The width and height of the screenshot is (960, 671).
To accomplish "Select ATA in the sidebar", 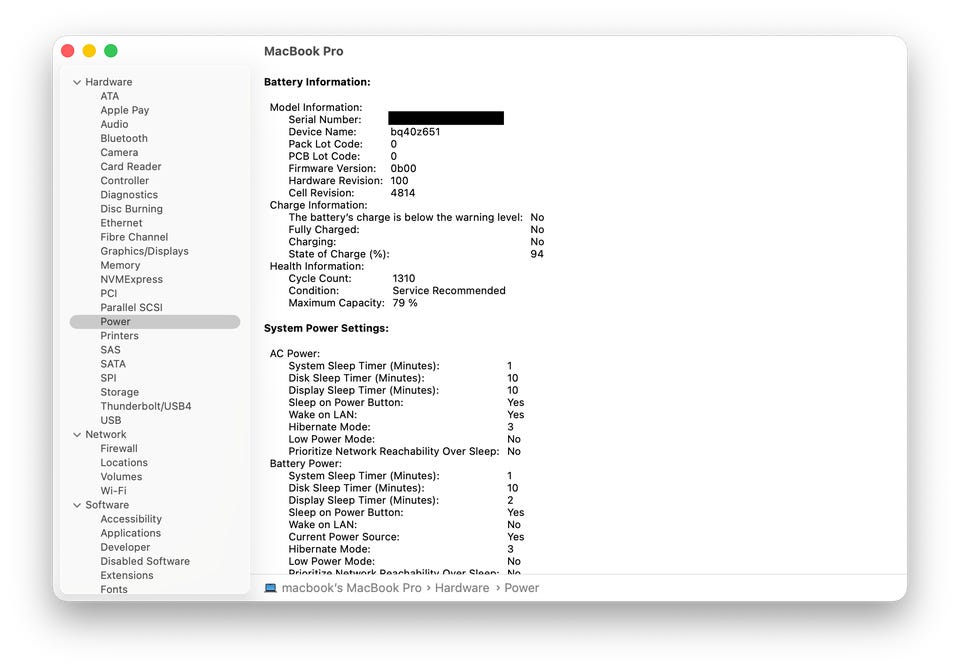I will pyautogui.click(x=110, y=96).
